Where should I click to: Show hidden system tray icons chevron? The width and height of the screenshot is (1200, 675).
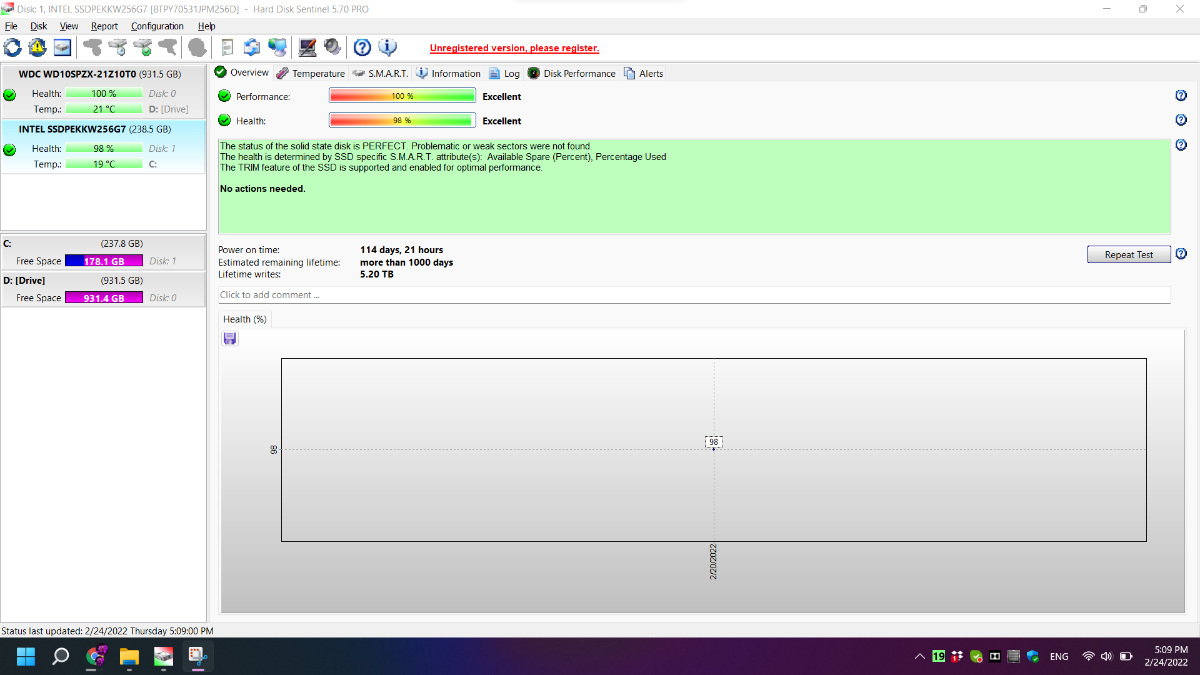(x=919, y=657)
